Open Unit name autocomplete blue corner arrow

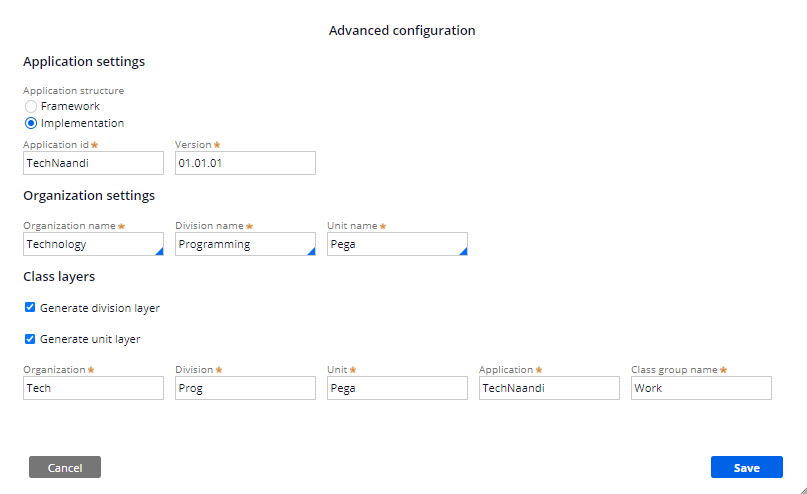tap(463, 251)
